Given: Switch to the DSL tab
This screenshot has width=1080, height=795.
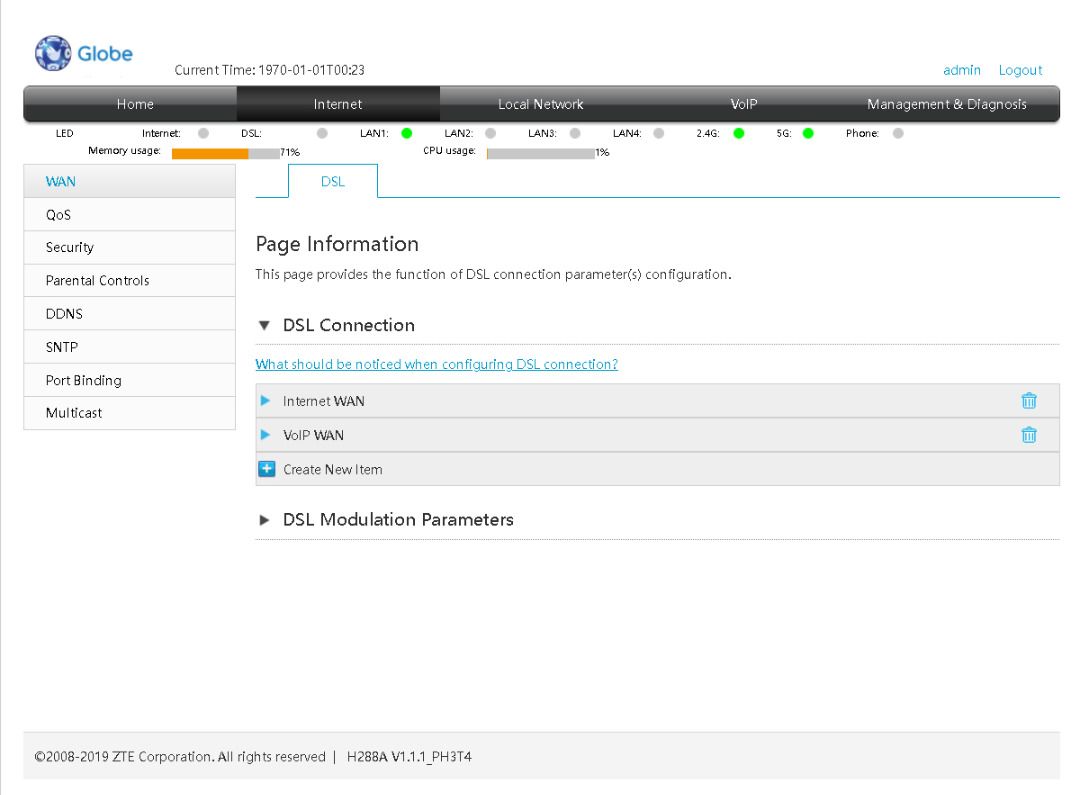Looking at the screenshot, I should (x=332, y=180).
